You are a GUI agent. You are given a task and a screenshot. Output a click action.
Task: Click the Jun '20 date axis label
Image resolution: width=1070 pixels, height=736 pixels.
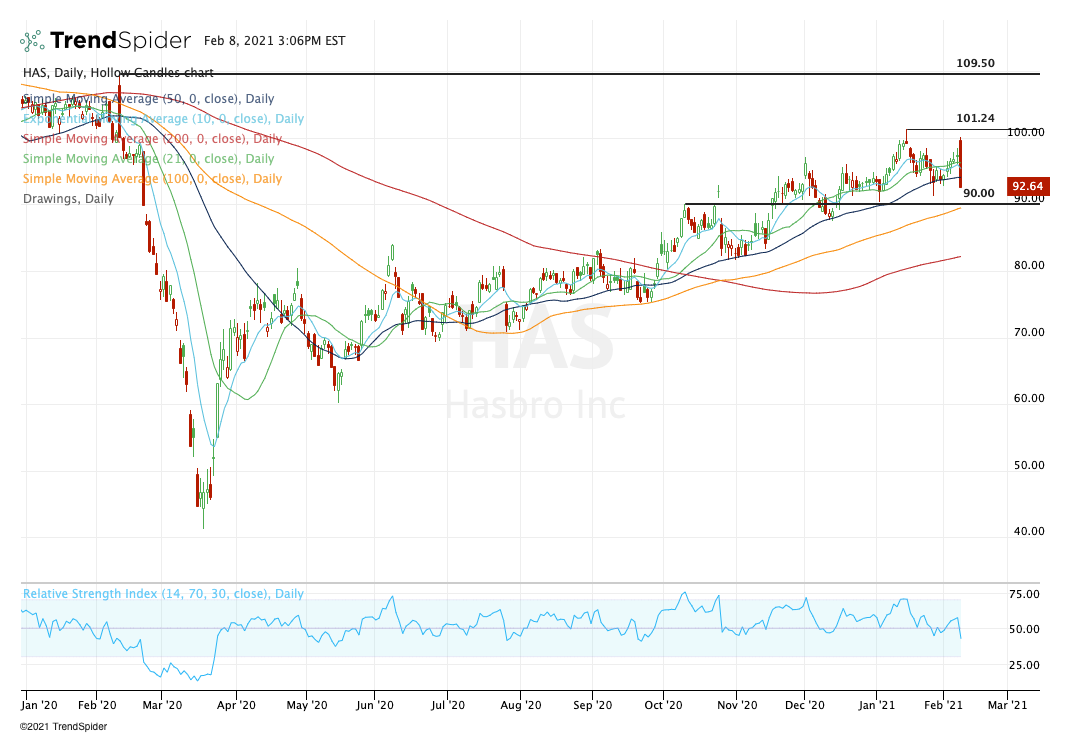pyautogui.click(x=375, y=705)
